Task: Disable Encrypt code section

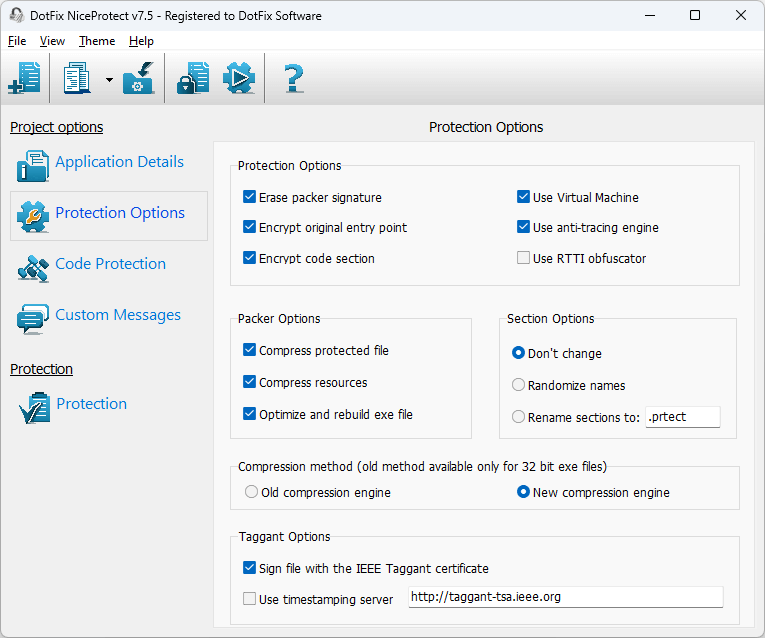Action: pos(249,258)
